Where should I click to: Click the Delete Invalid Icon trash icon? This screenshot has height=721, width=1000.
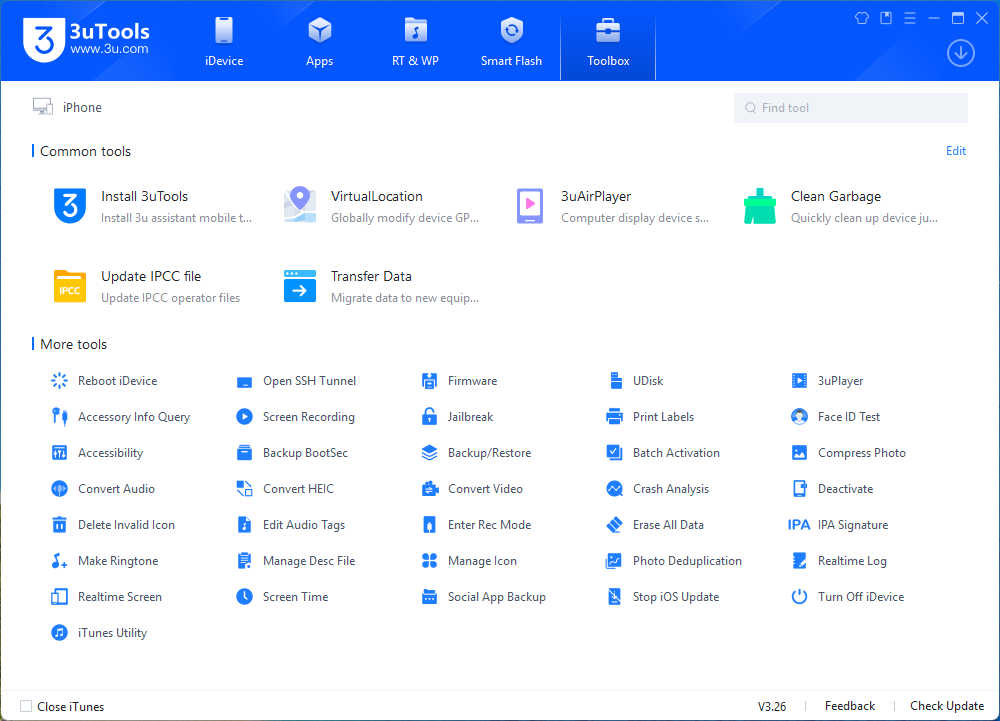[x=59, y=525]
